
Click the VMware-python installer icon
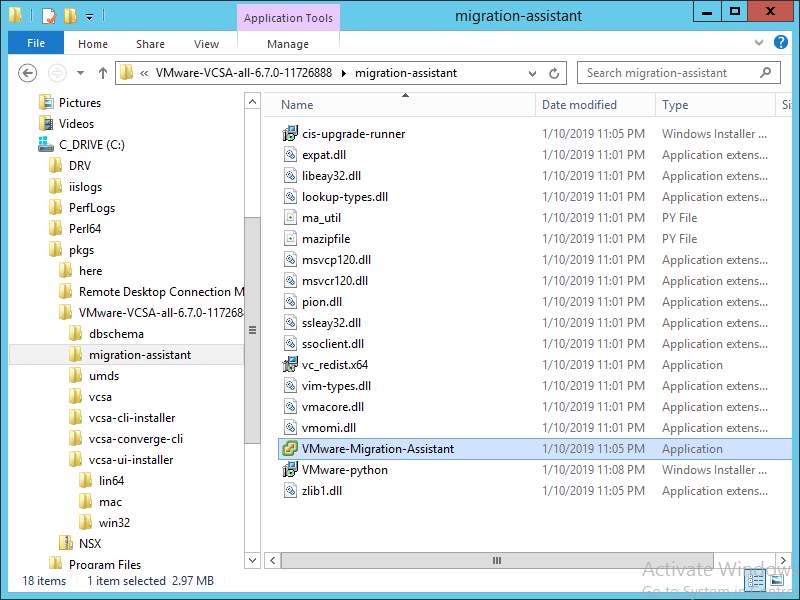coord(290,469)
